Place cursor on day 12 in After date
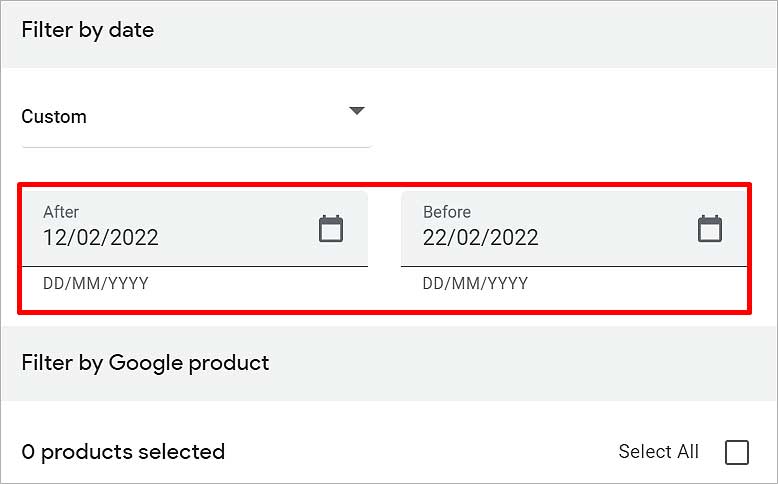This screenshot has height=484, width=778. coord(54,237)
